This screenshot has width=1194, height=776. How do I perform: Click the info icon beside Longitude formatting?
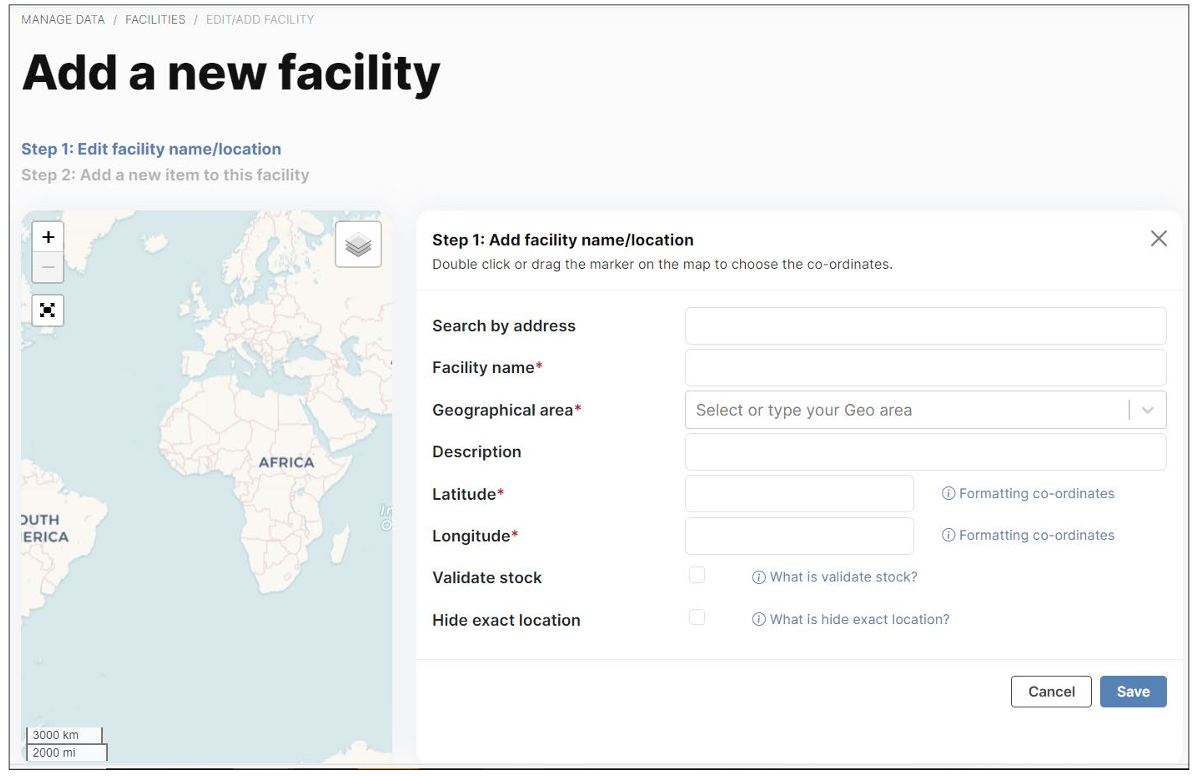[x=948, y=535]
